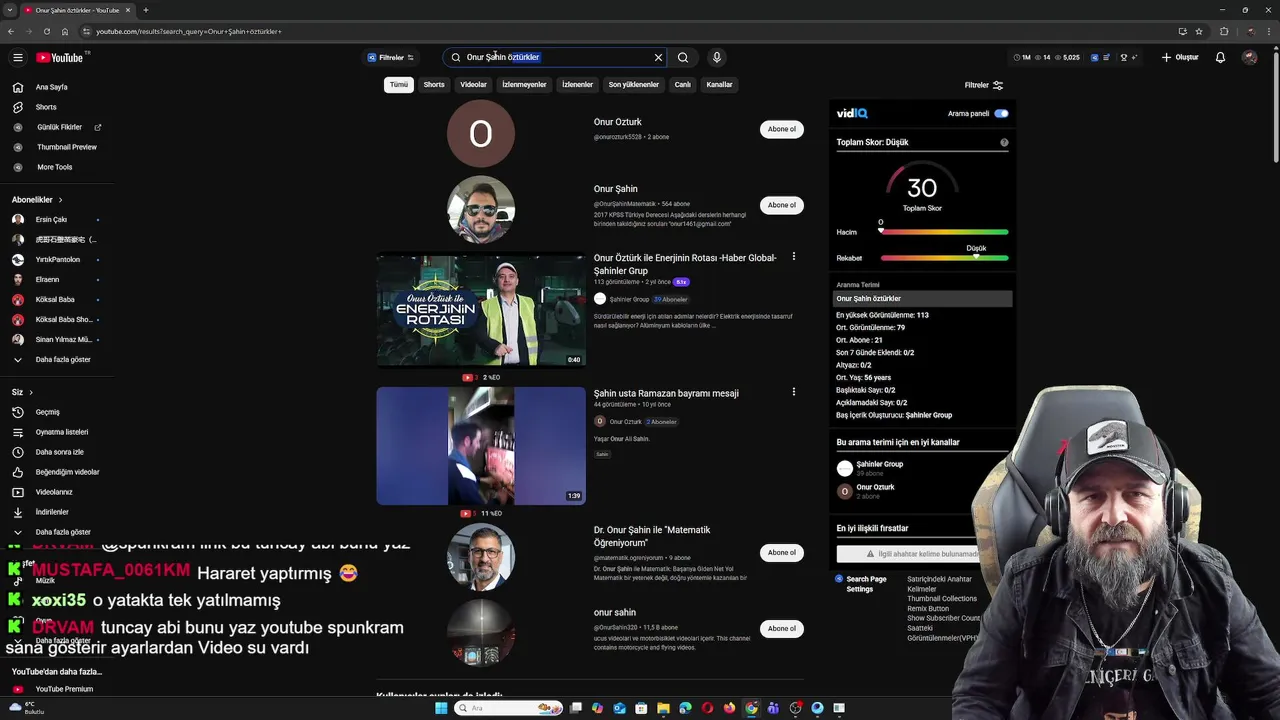Open Daha sonra izle
Image resolution: width=1280 pixels, height=720 pixels.
pyautogui.click(x=59, y=452)
